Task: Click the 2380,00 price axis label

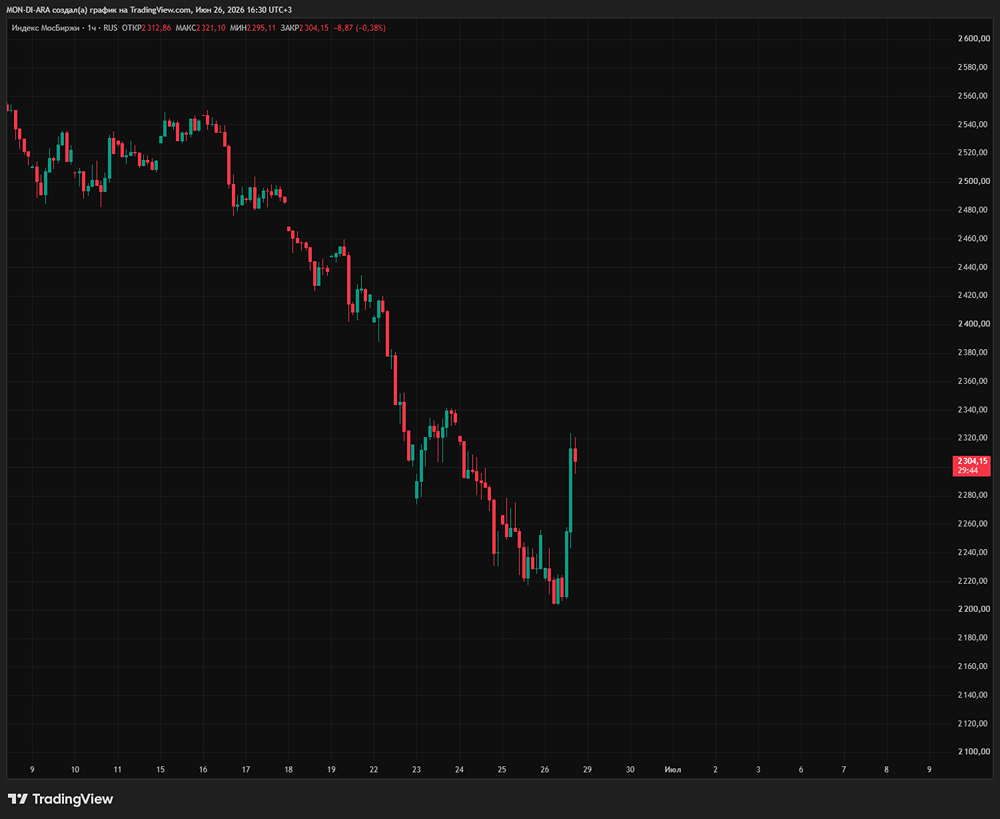Action: tap(973, 353)
